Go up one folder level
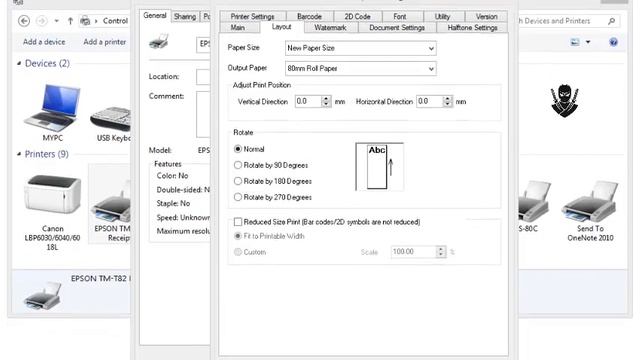Image resolution: width=640 pixels, height=360 pixels. point(70,21)
